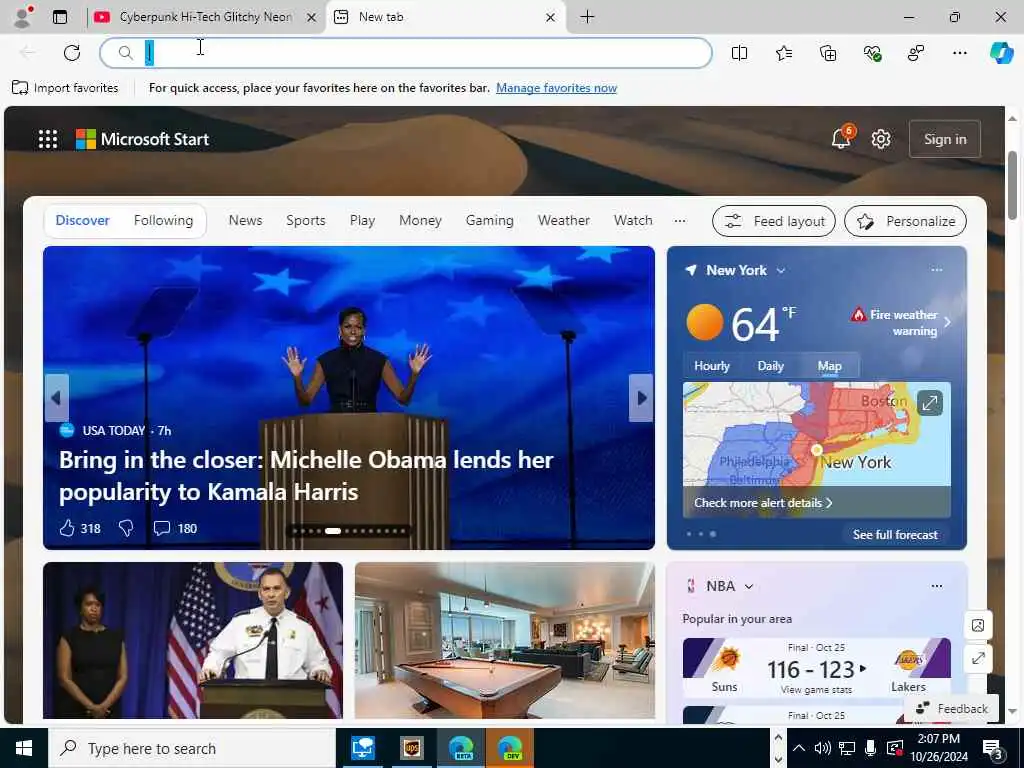Open the News category

pos(245,221)
